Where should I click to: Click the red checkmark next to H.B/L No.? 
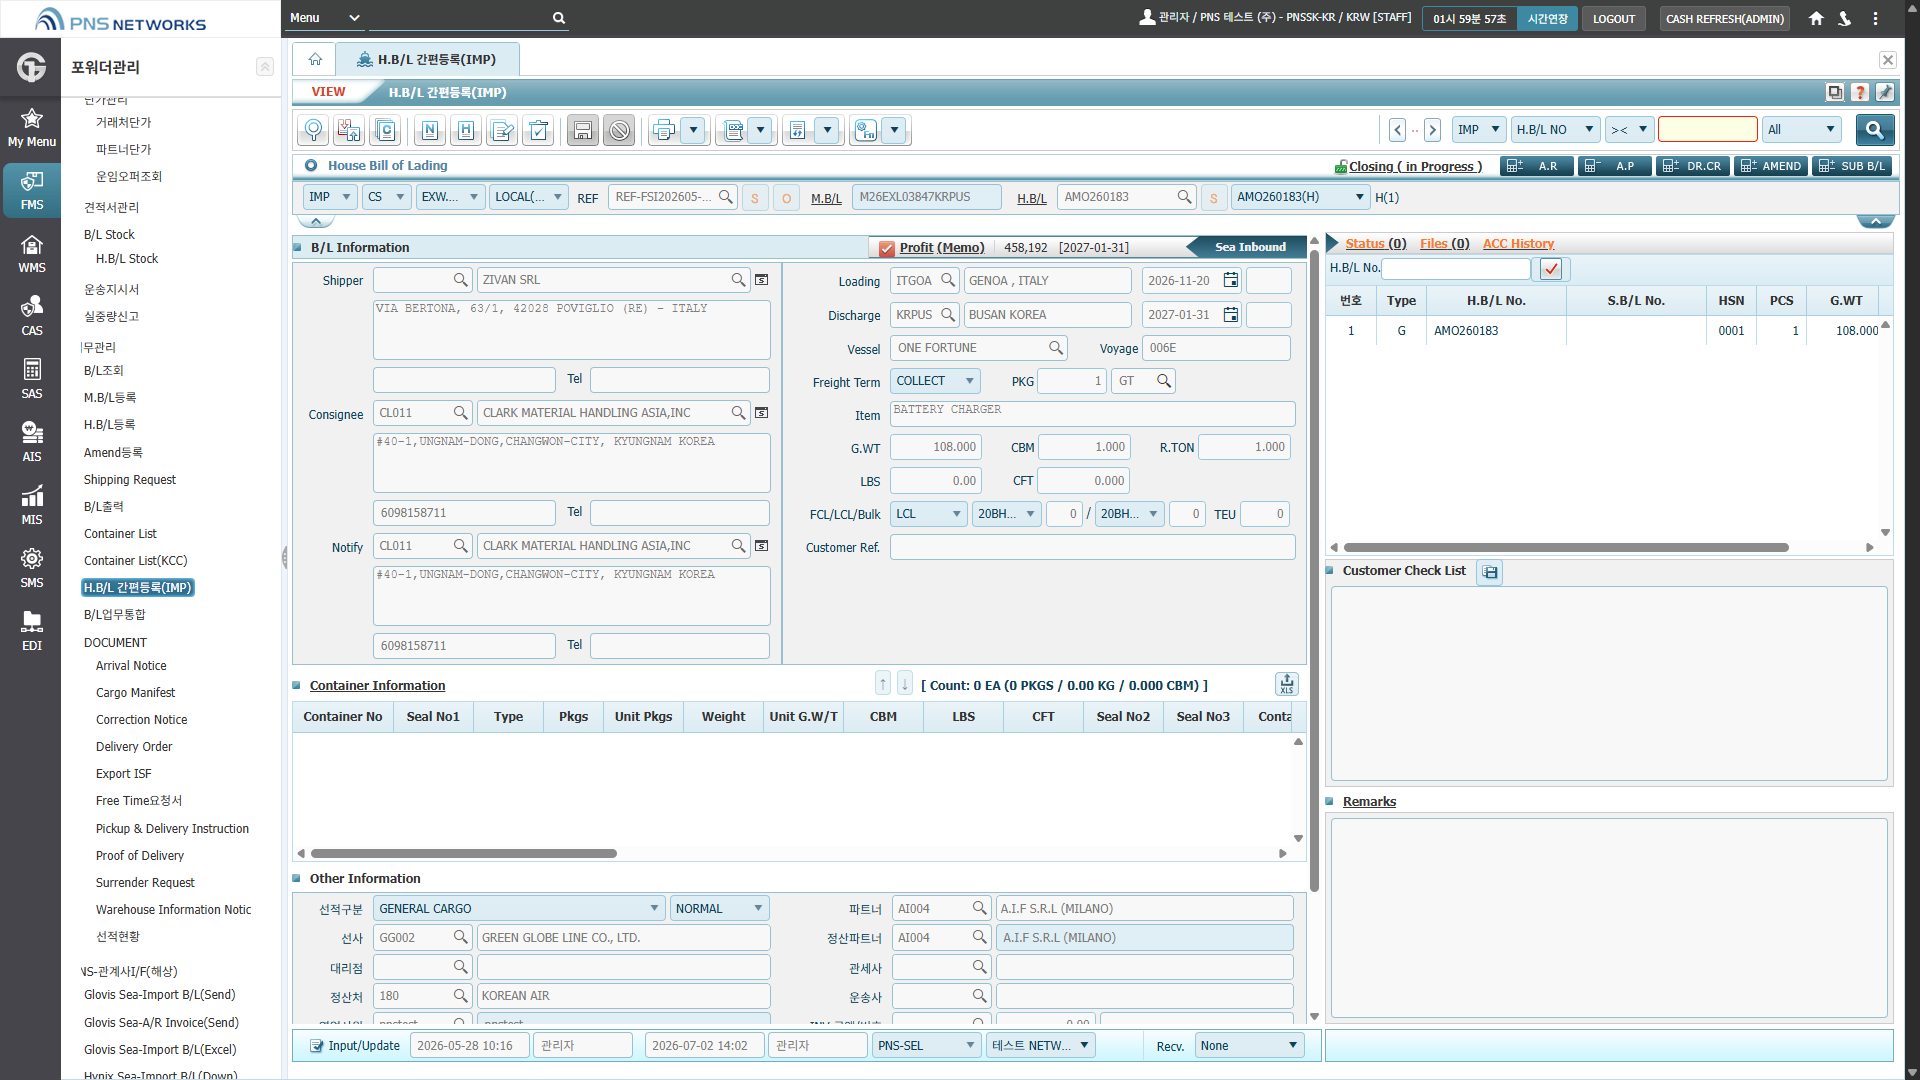1551,268
